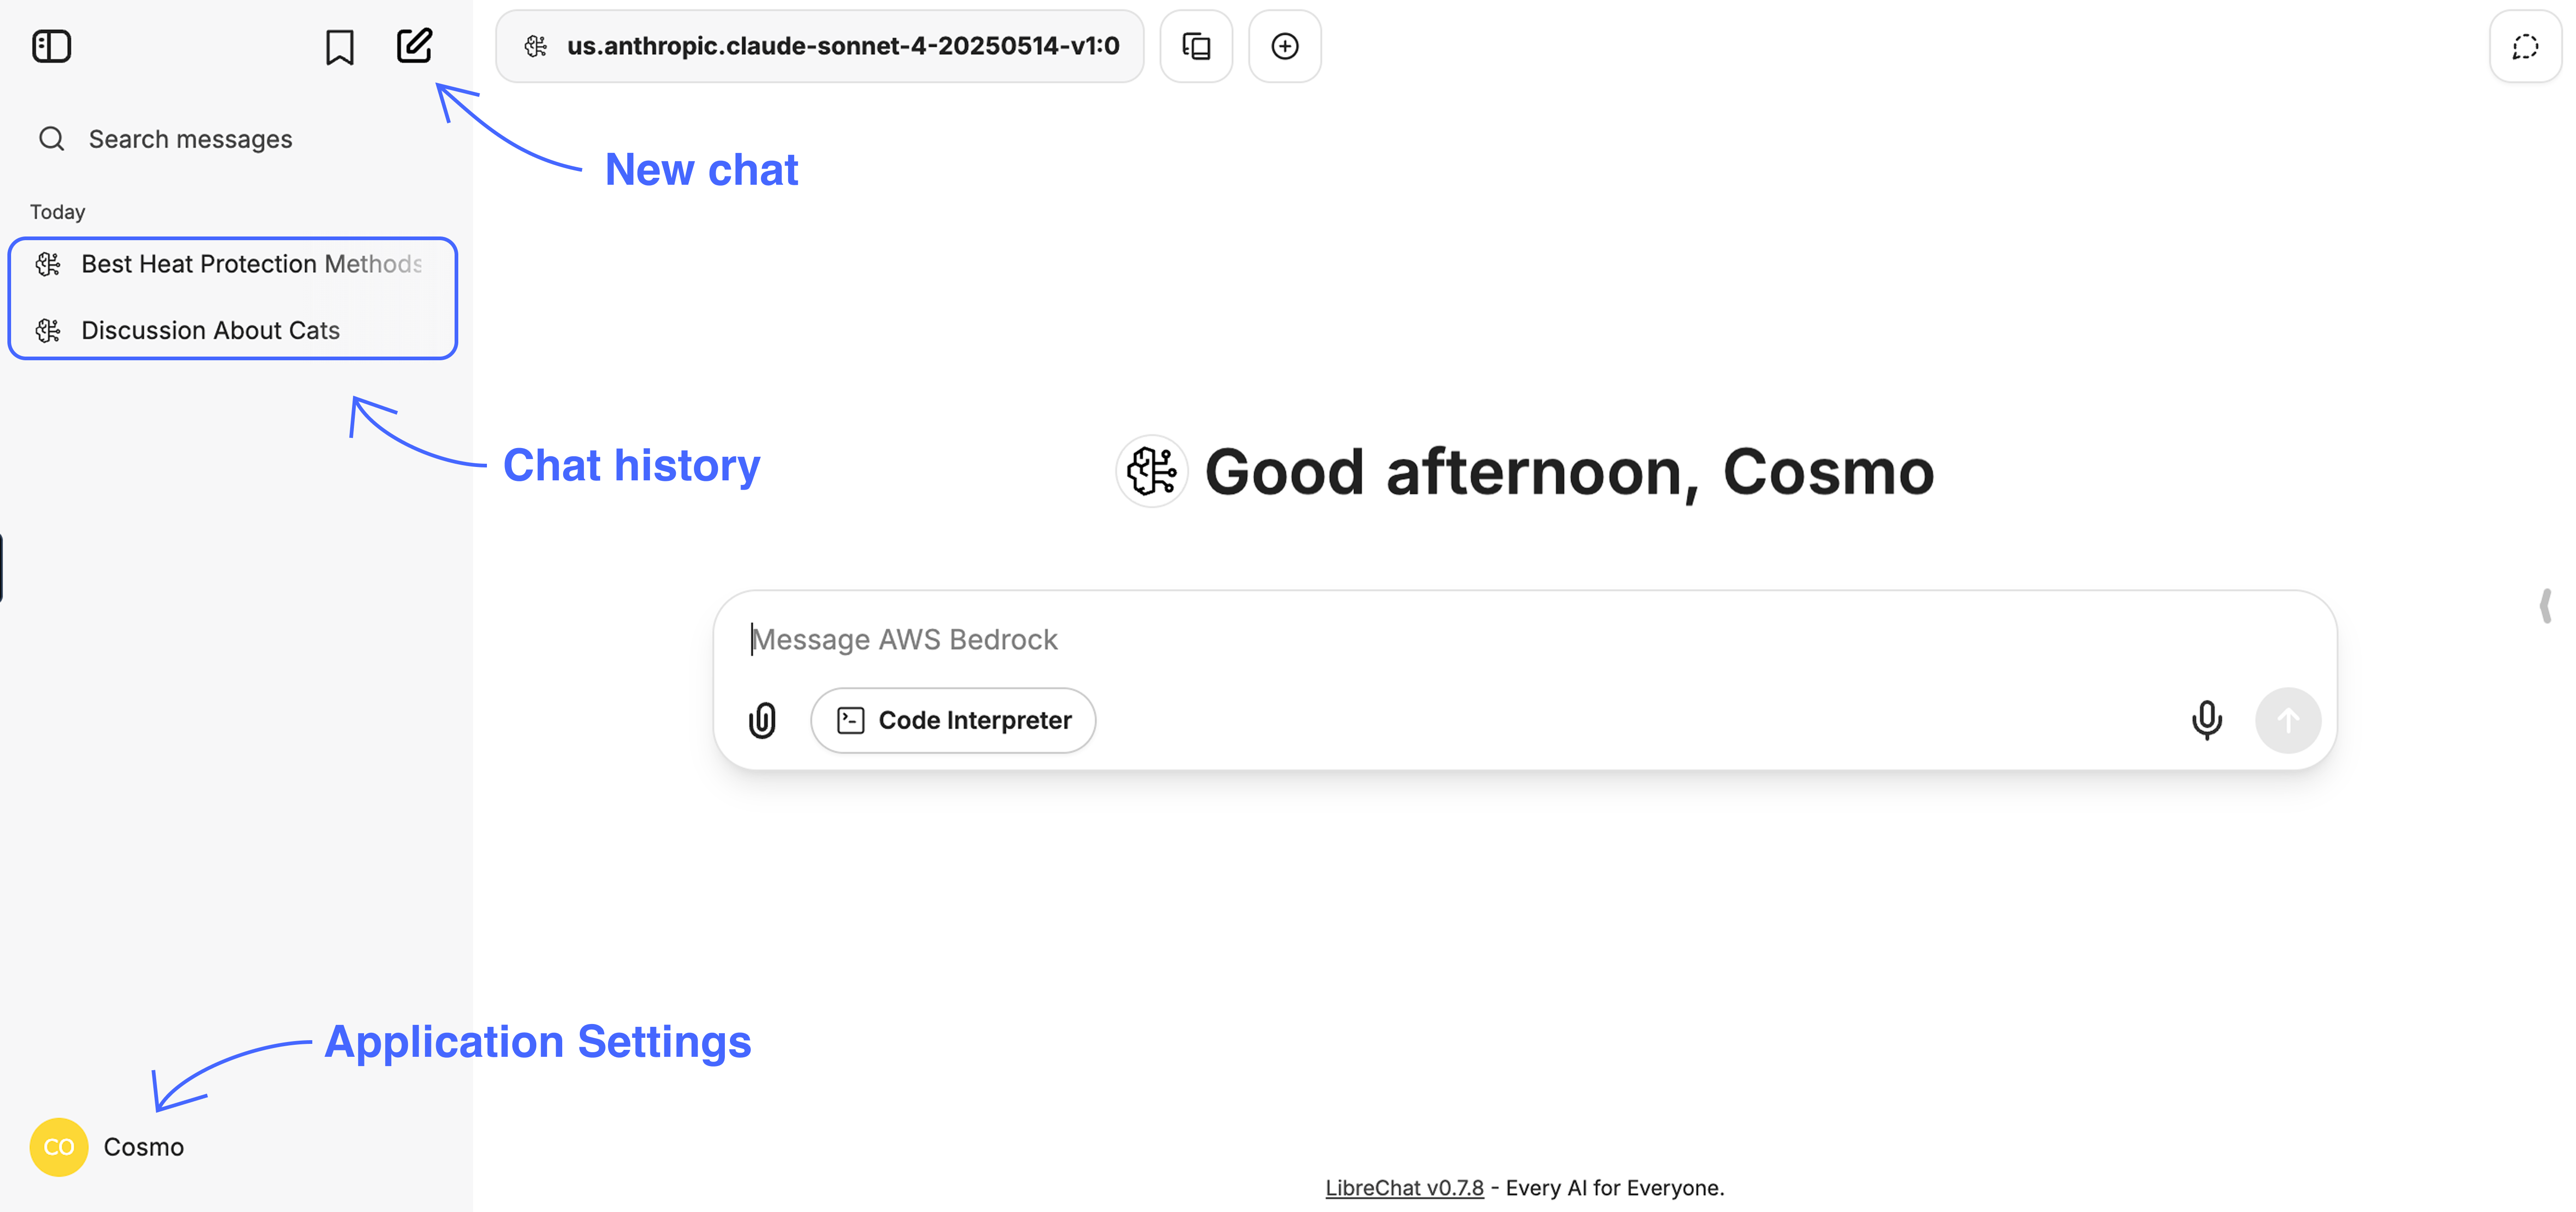
Task: Open the bookmarks icon
Action: (339, 46)
